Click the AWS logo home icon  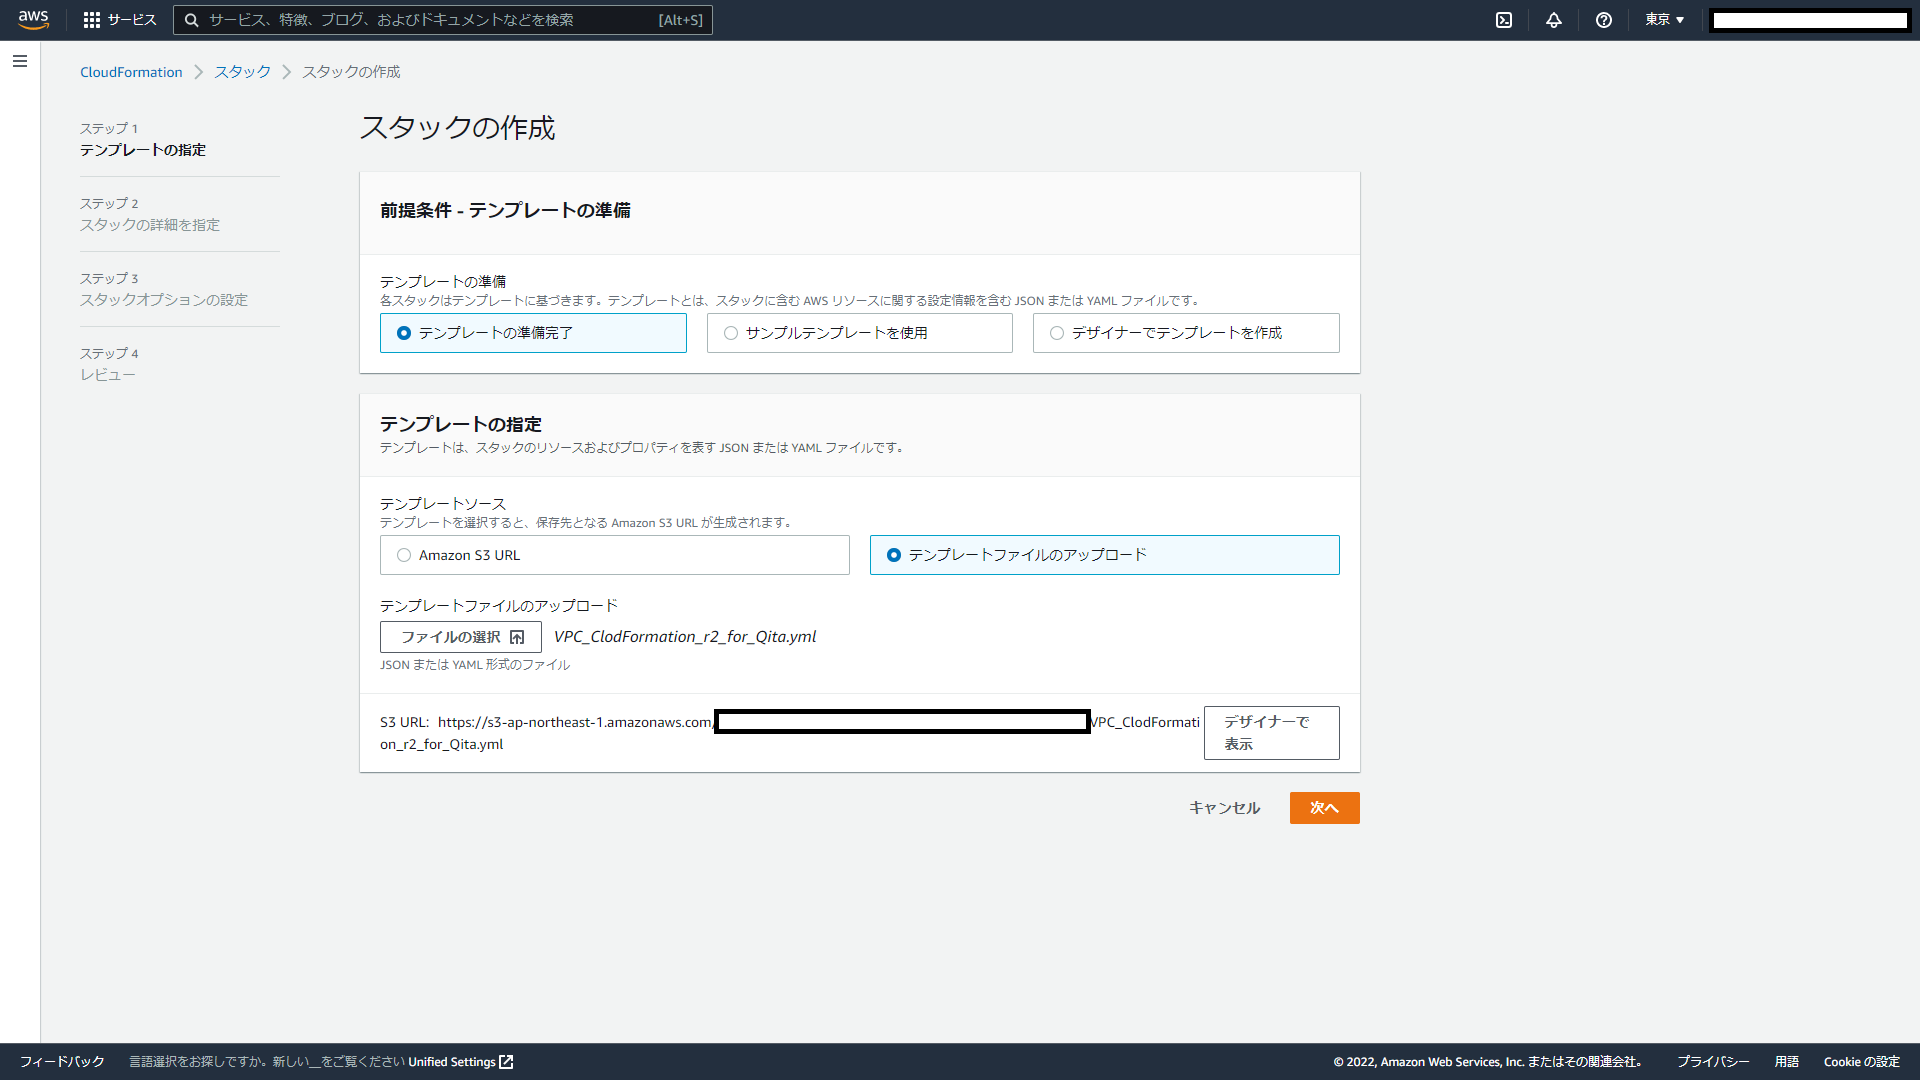click(x=33, y=20)
